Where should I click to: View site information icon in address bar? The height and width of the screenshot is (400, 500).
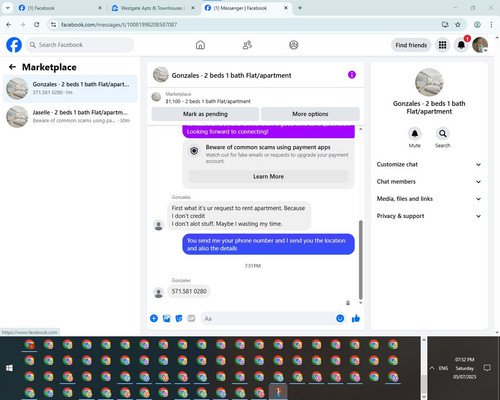coord(53,25)
